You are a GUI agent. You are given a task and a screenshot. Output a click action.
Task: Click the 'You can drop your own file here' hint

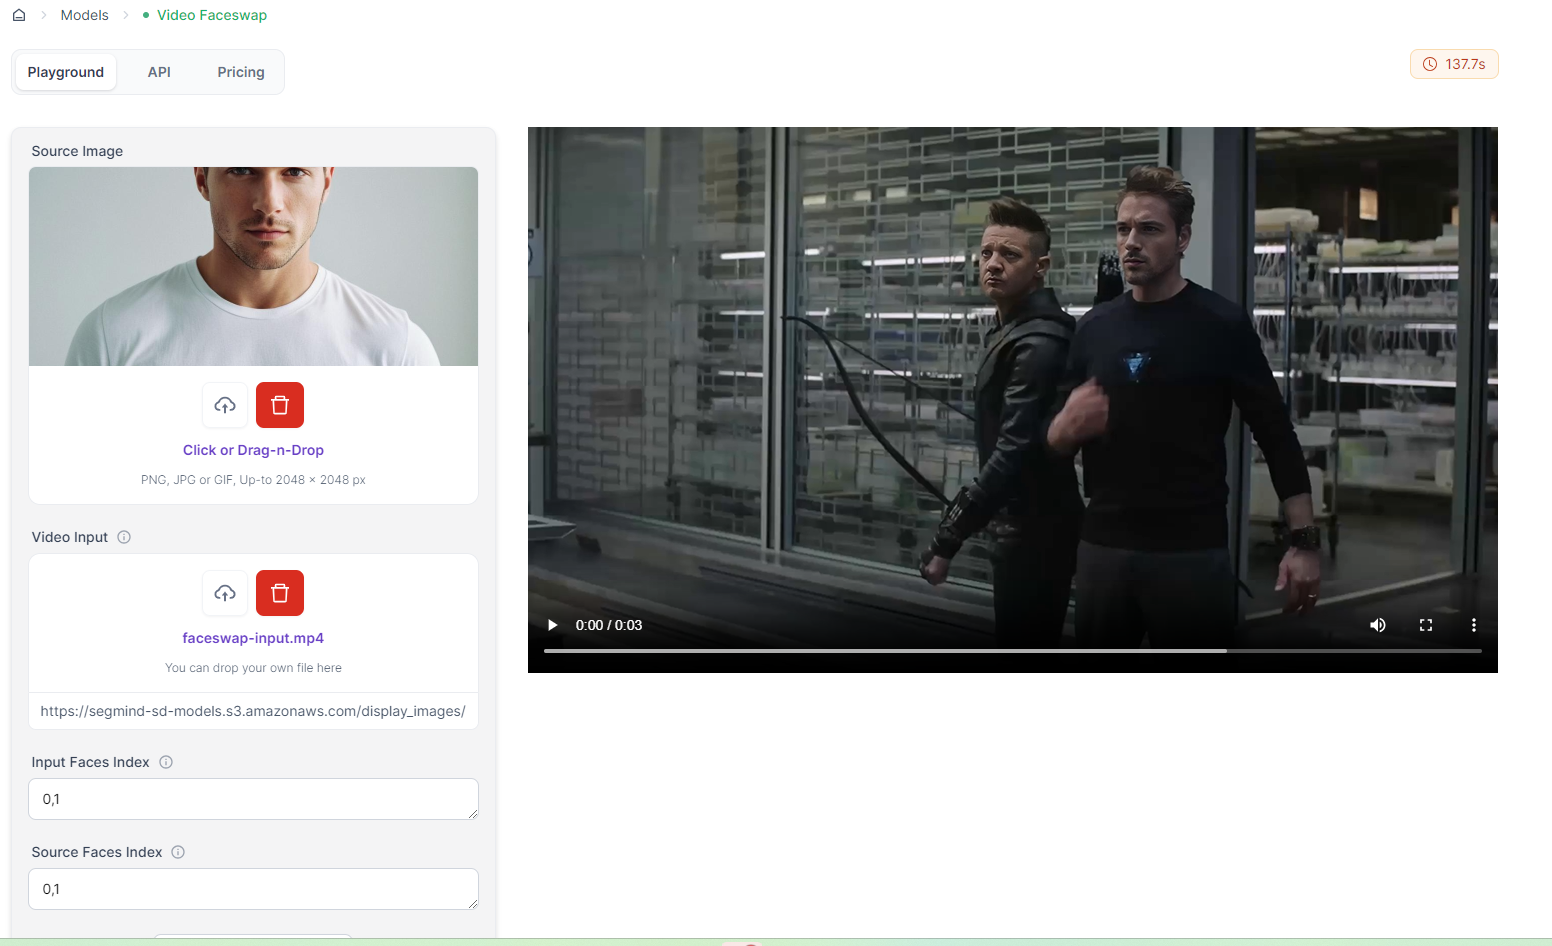click(253, 668)
